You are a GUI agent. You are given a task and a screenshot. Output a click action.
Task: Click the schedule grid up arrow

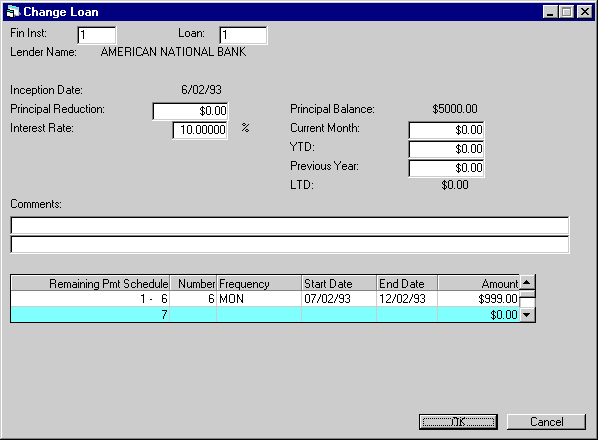(527, 283)
